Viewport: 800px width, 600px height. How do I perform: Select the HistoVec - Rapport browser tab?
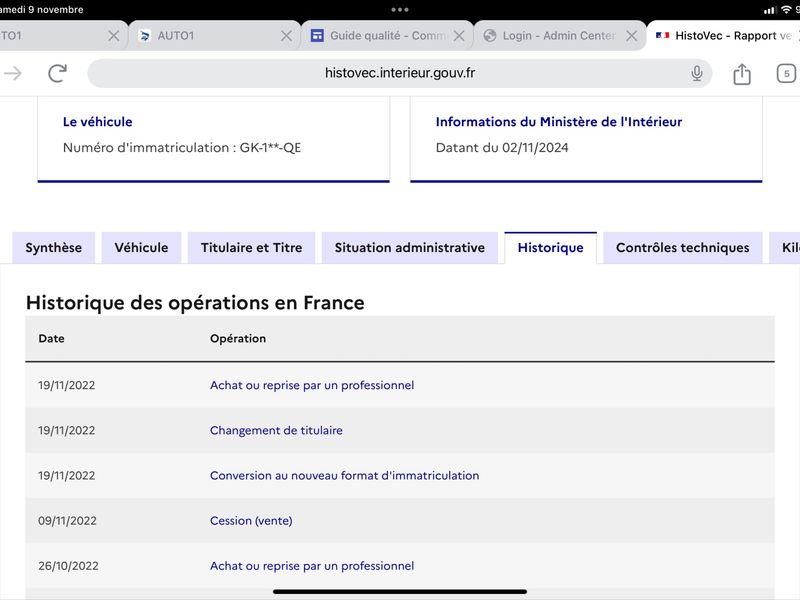pos(724,36)
